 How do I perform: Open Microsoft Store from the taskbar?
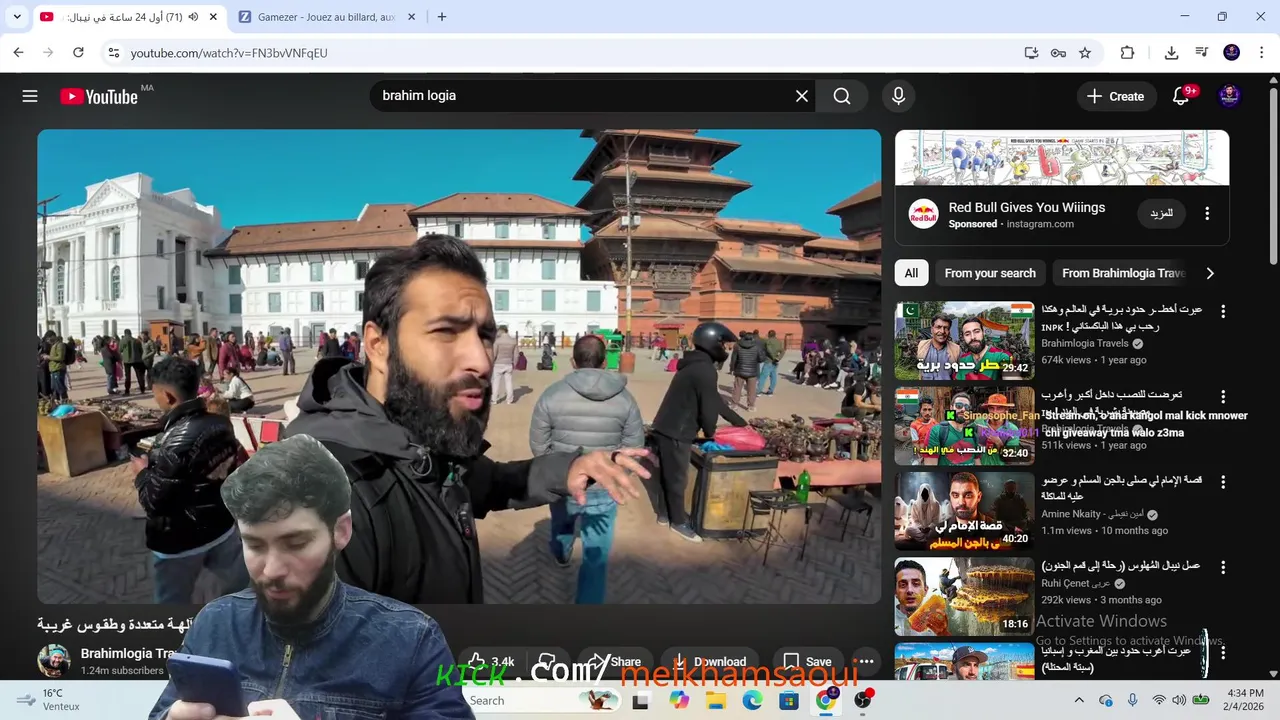789,701
